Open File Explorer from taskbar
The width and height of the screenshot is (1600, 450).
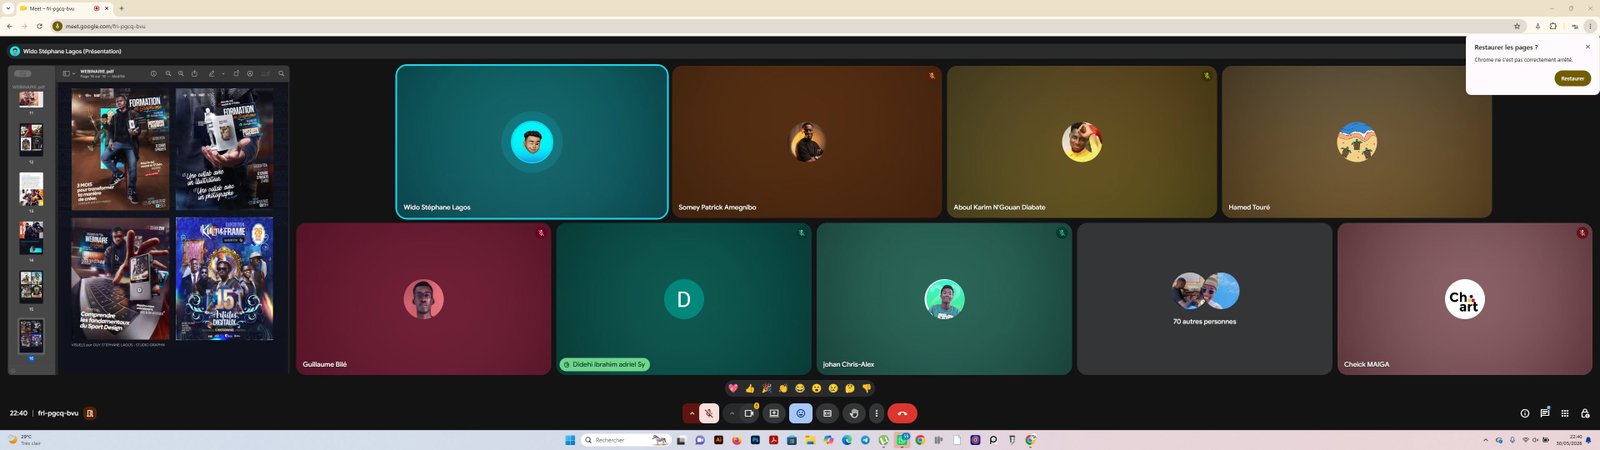810,440
